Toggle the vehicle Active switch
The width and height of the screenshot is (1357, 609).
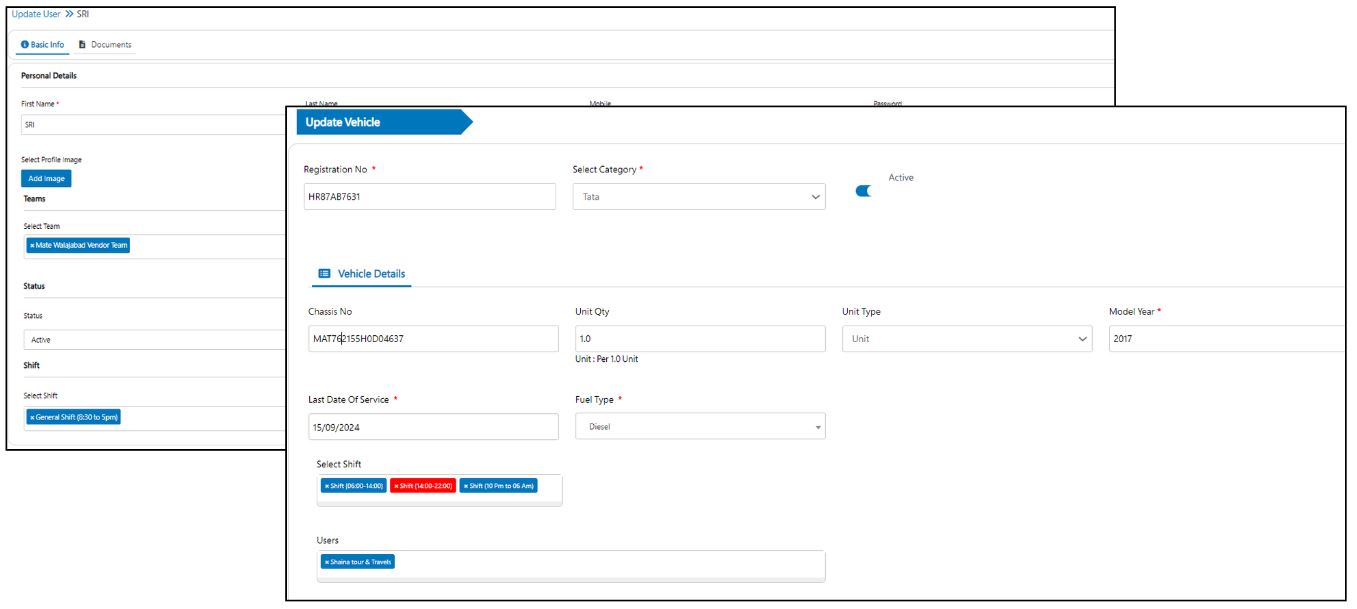pyautogui.click(x=864, y=191)
